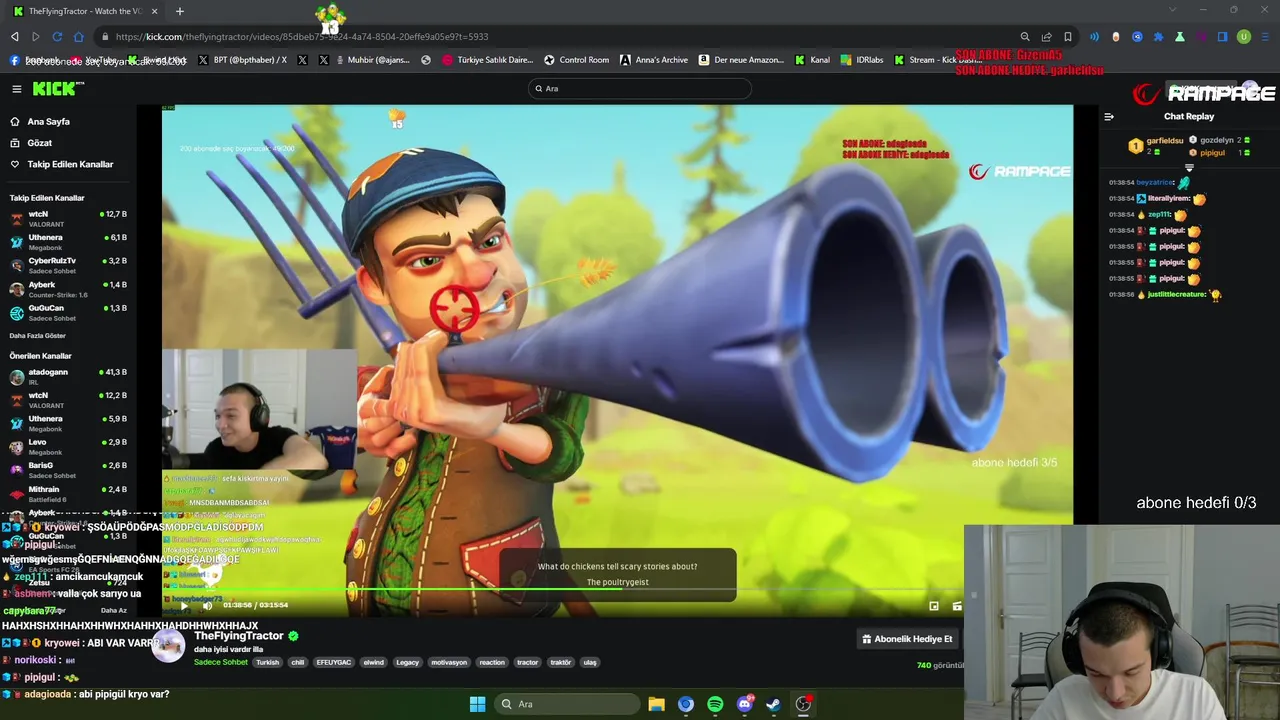Viewport: 1280px width, 720px height.
Task: Collapse the Chat Replay panel
Action: click(x=1108, y=117)
